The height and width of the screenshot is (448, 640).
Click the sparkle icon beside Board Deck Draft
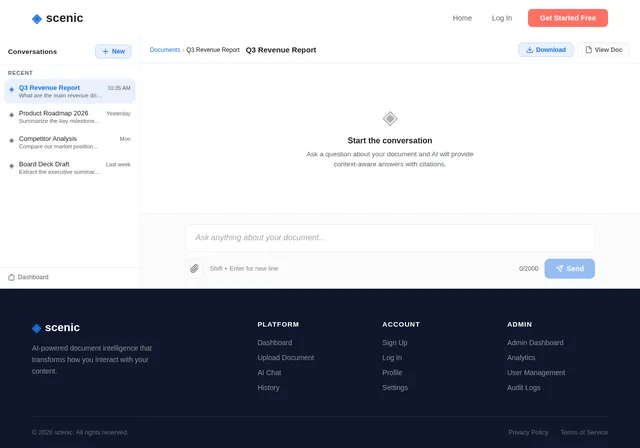[11, 166]
